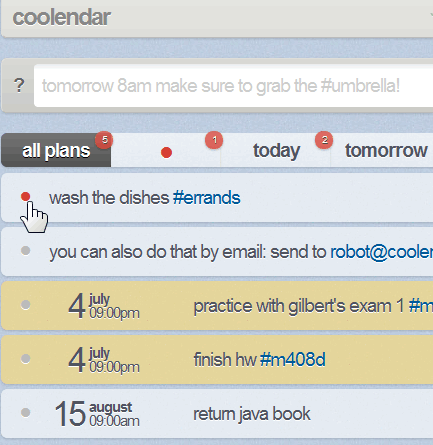Select the return java book plan text
This screenshot has height=445, width=433.
[252, 414]
